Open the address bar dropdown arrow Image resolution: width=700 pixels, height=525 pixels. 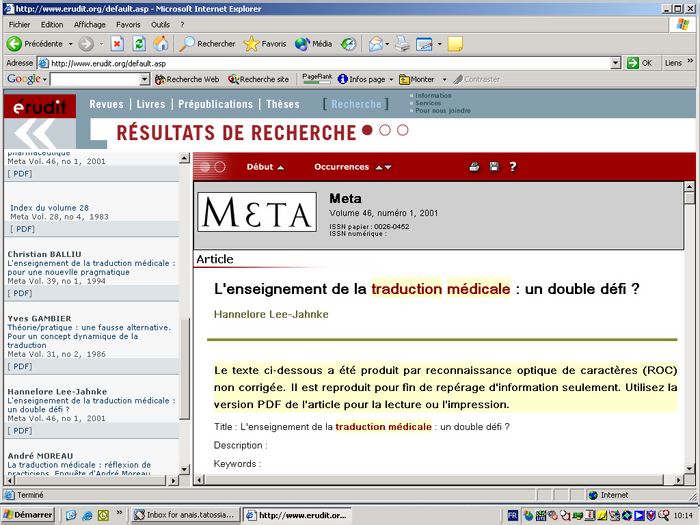coord(616,63)
